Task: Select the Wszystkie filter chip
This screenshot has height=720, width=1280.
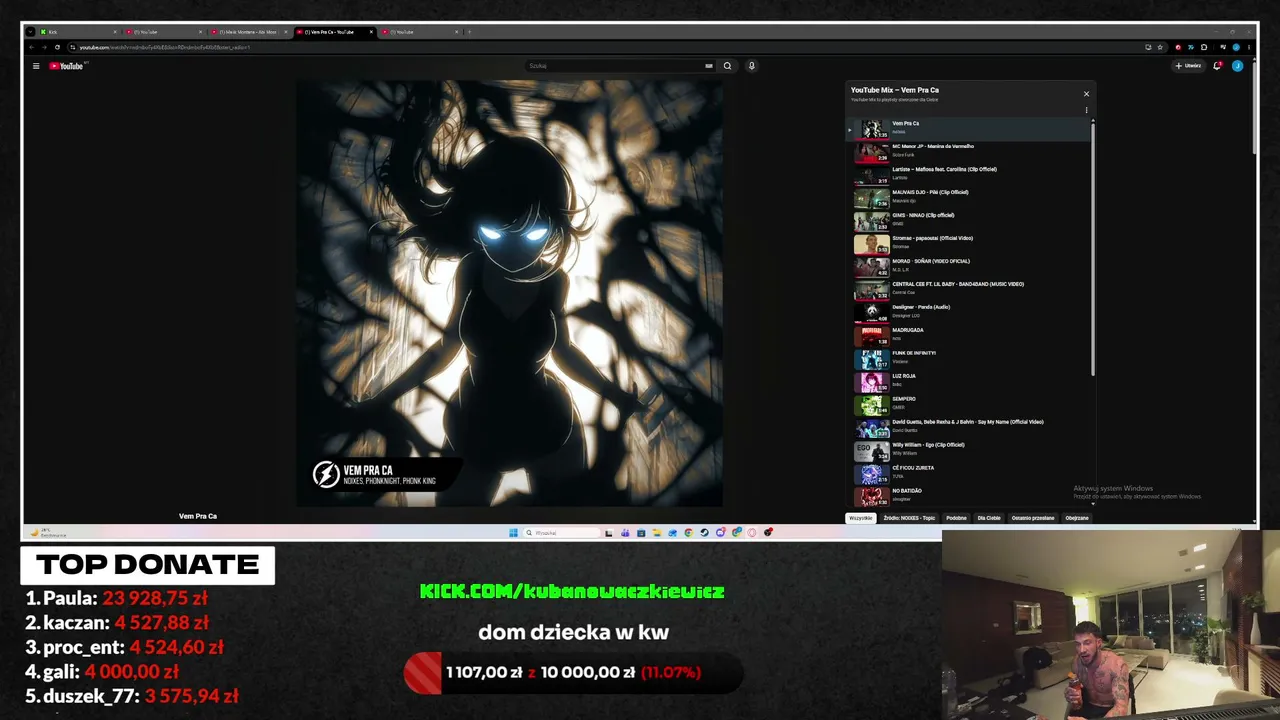Action: 861,518
